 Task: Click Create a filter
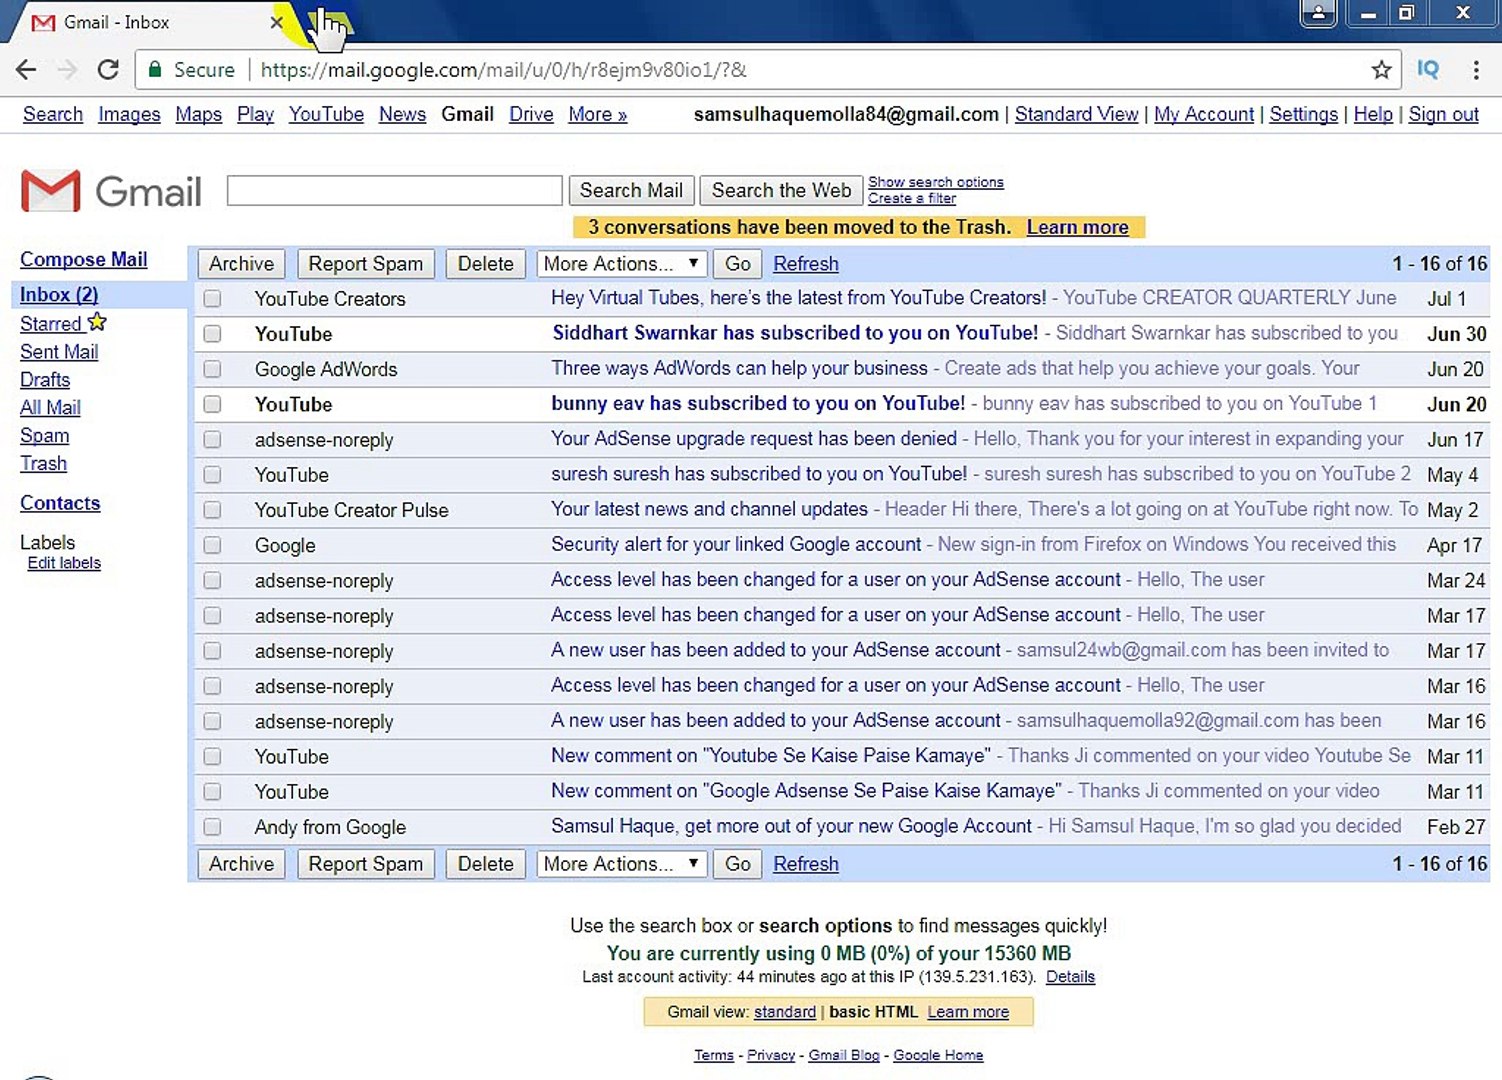[x=912, y=198]
